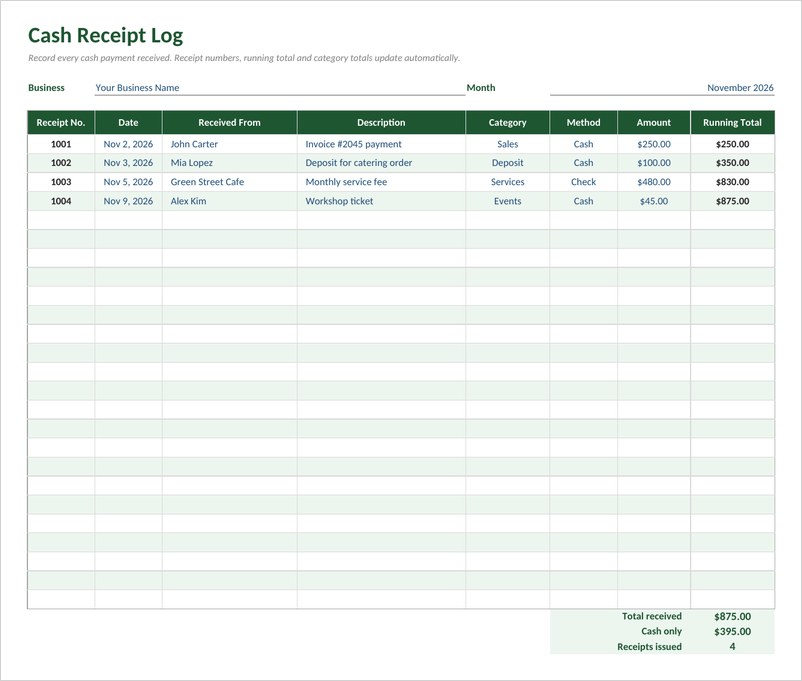Screen dimensions: 802x681
Task: Click the $45.00 amount cell
Action: 654,201
